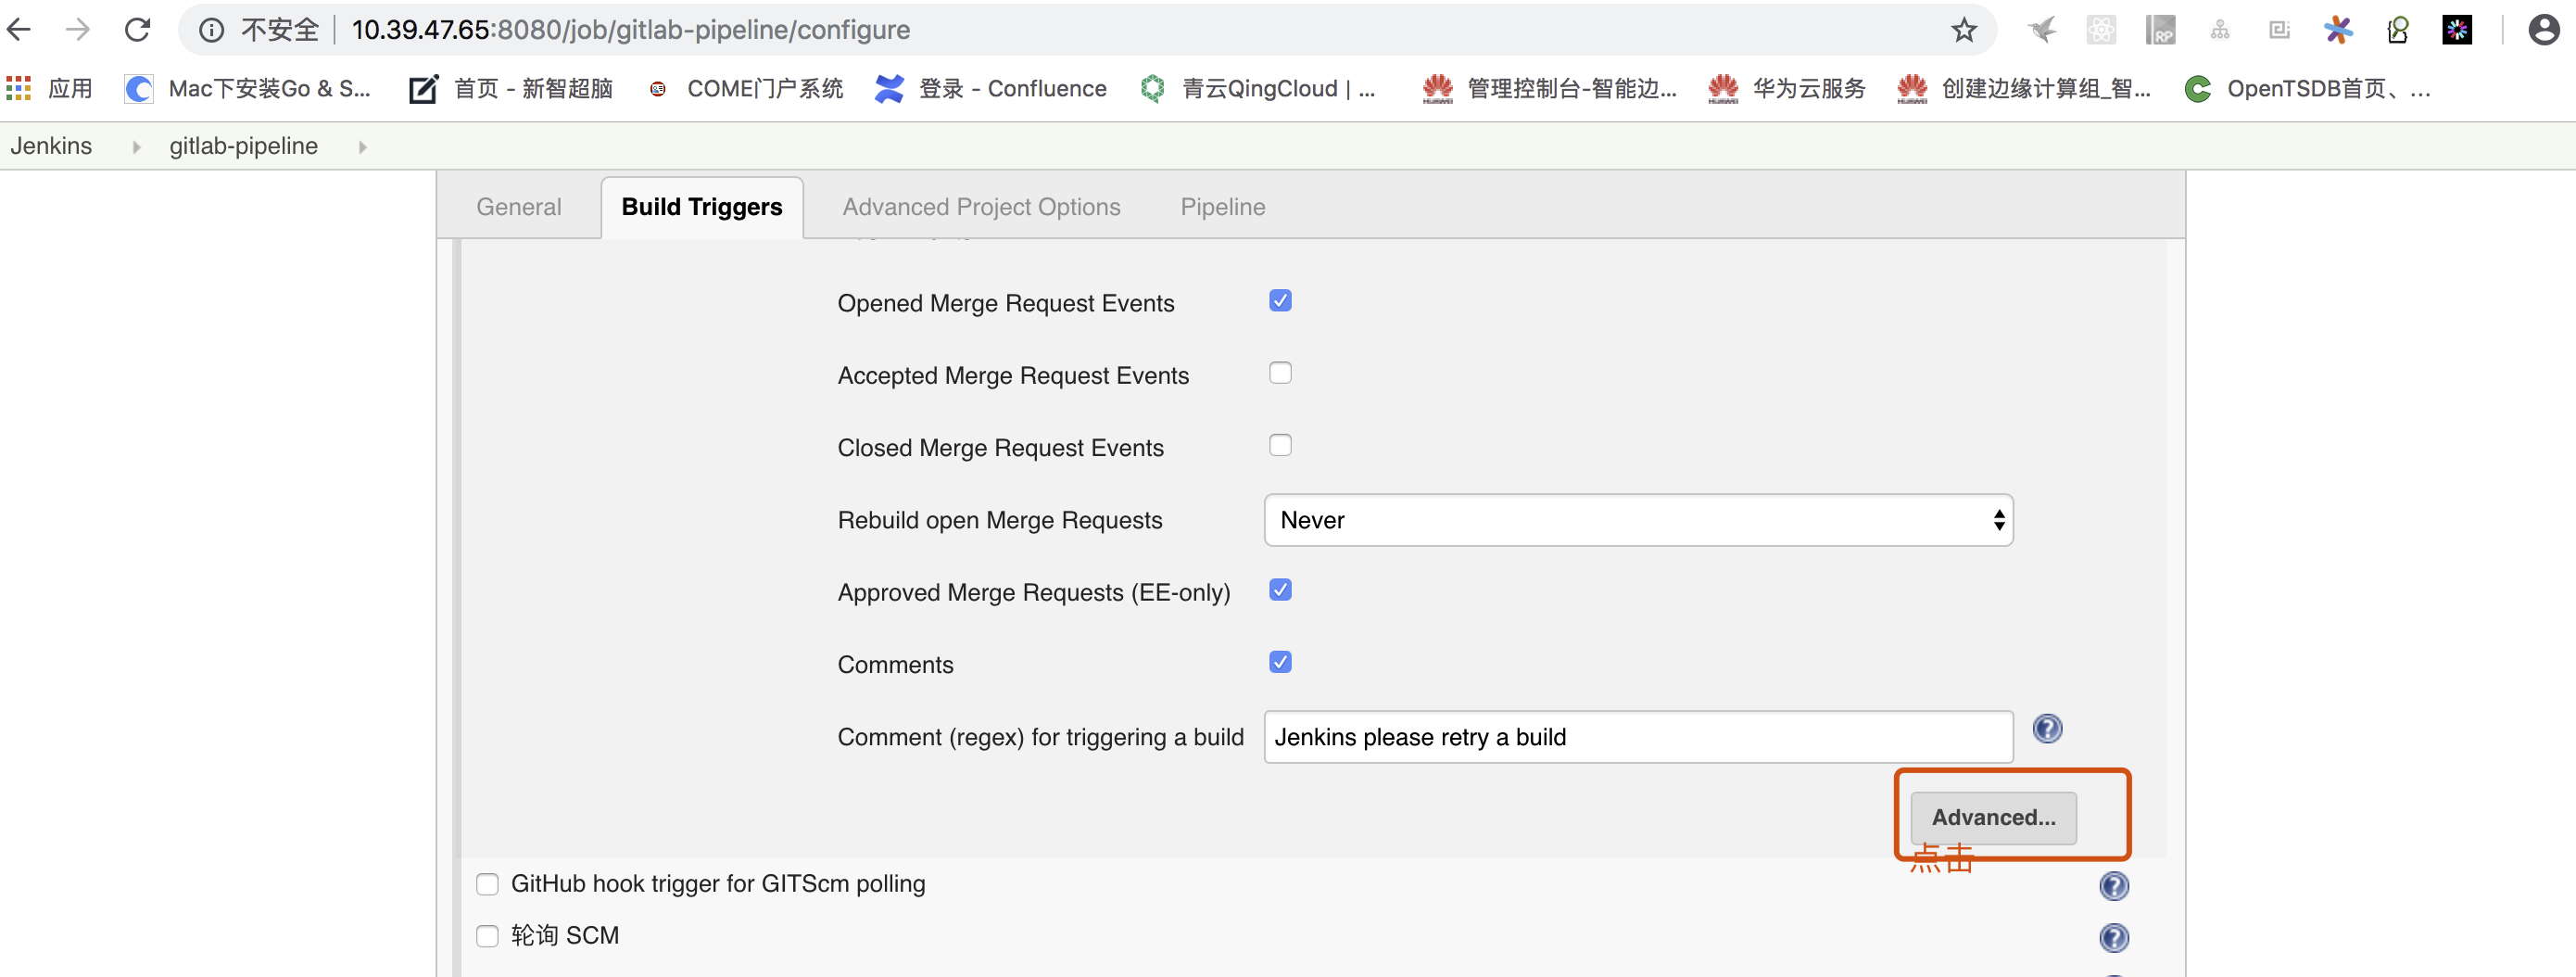Screen dimensions: 2576x977
Task: Open the browser profile avatar icon
Action: pyautogui.click(x=2543, y=30)
